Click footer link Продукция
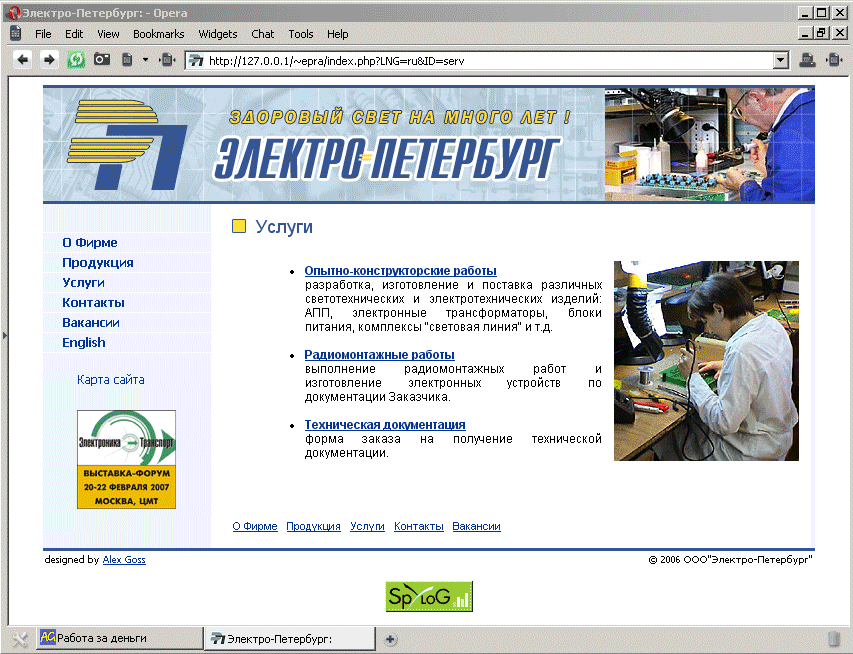Image resolution: width=853 pixels, height=654 pixels. point(313,526)
